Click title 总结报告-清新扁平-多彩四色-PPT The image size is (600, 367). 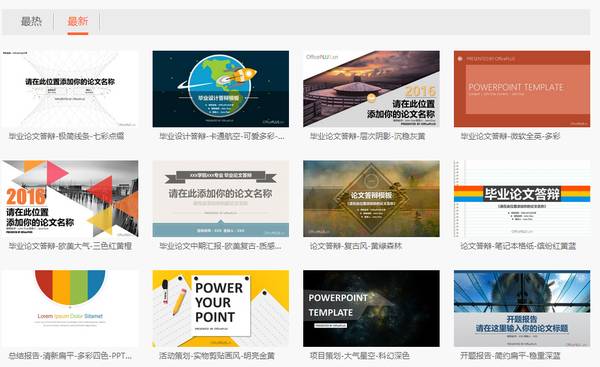click(x=70, y=356)
